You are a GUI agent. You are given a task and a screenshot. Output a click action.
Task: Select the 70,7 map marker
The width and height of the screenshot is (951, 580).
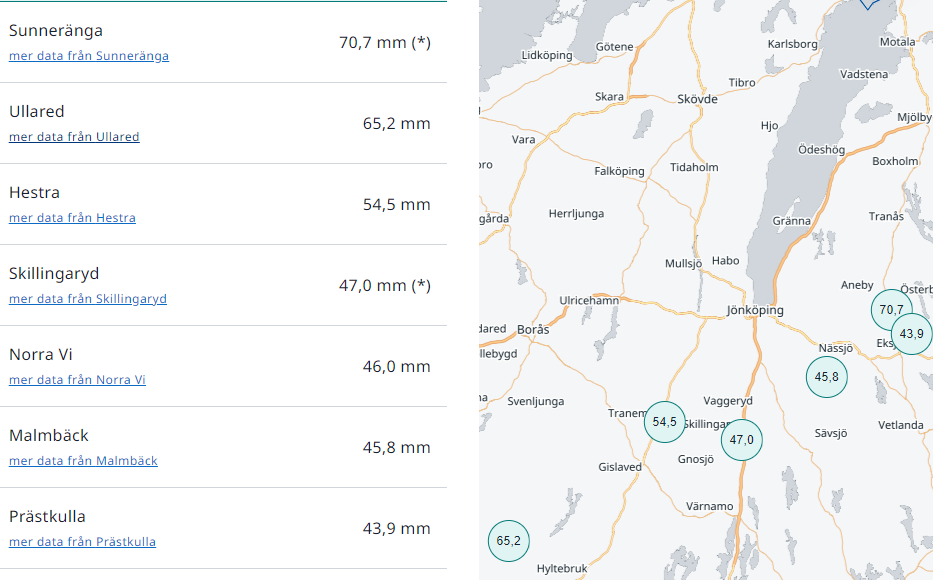point(890,309)
